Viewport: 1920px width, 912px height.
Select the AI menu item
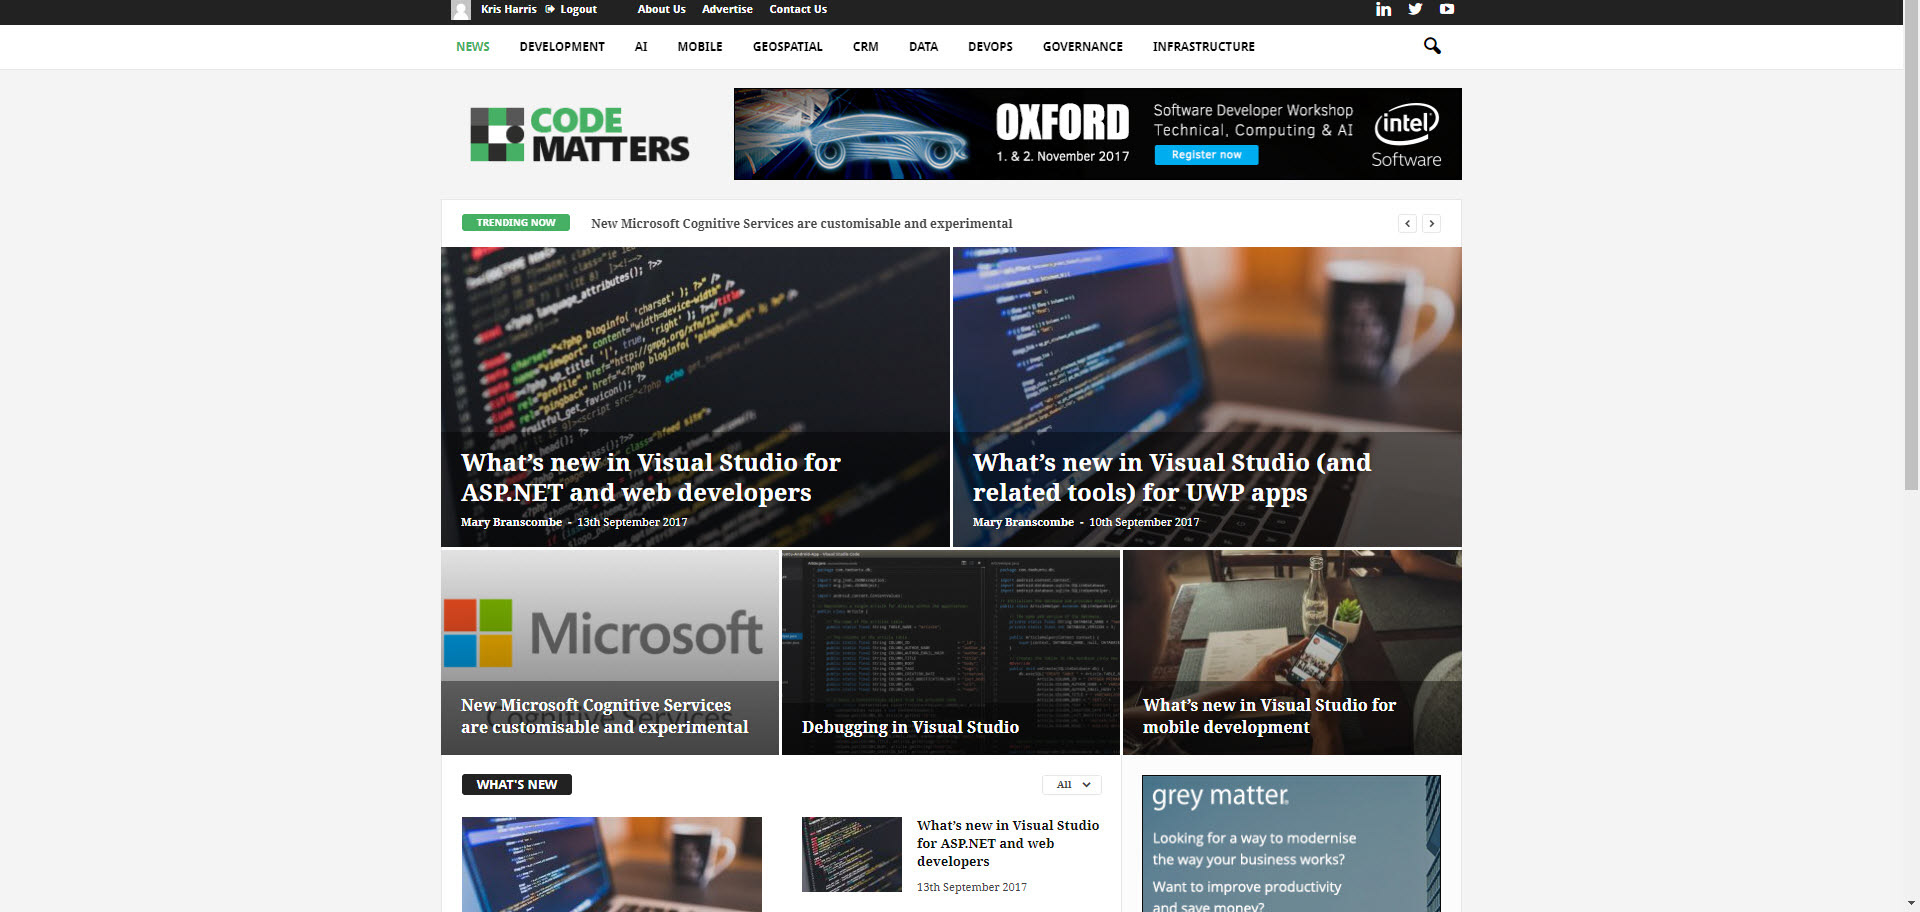coord(641,47)
